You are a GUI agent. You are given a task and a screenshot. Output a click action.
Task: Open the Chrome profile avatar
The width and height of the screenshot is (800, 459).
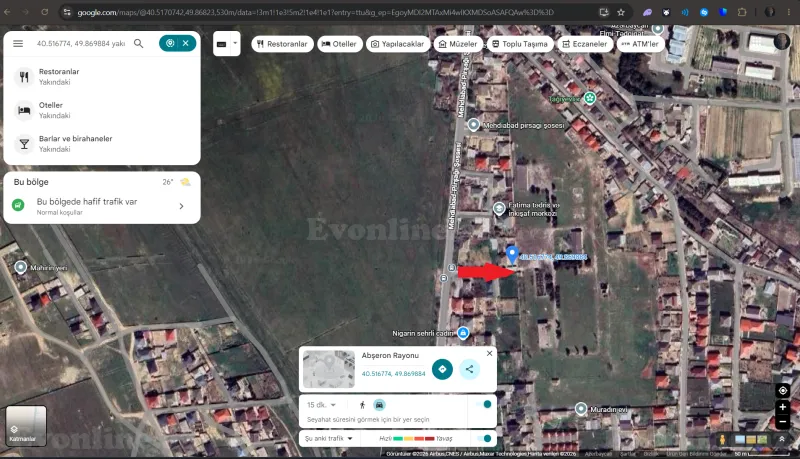click(769, 12)
